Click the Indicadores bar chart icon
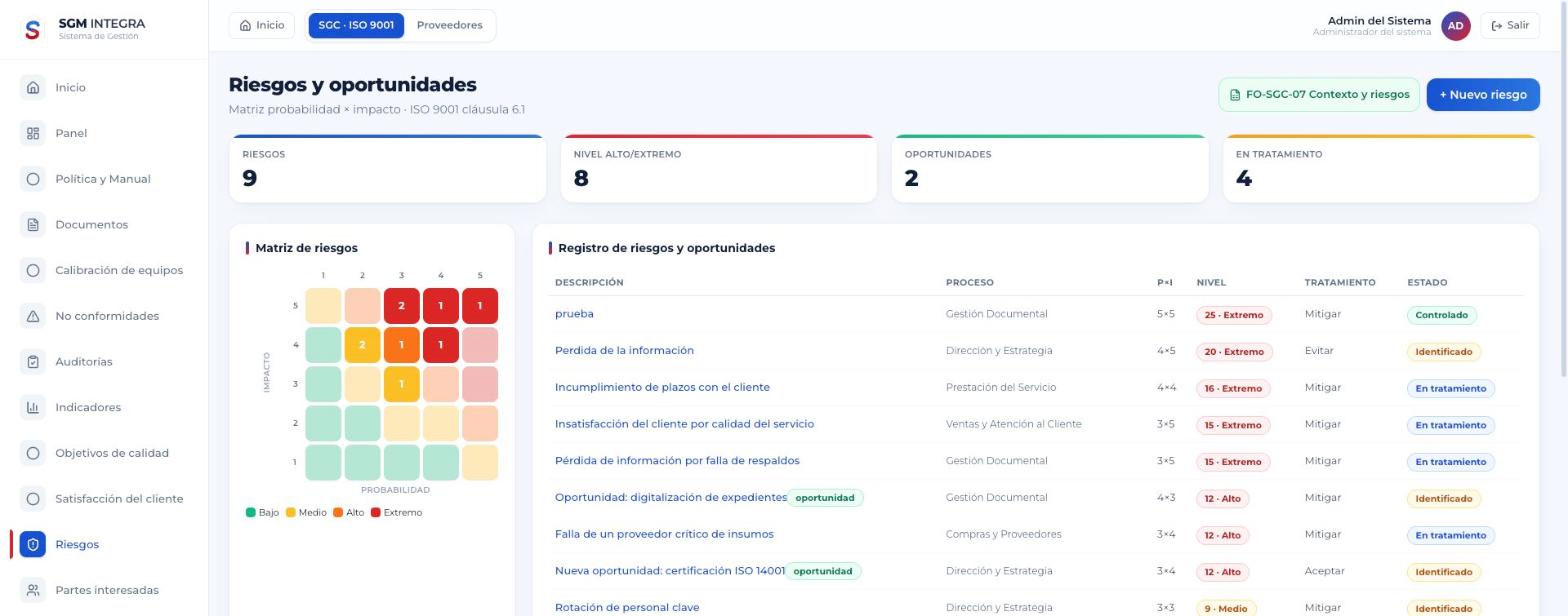 pos(33,407)
